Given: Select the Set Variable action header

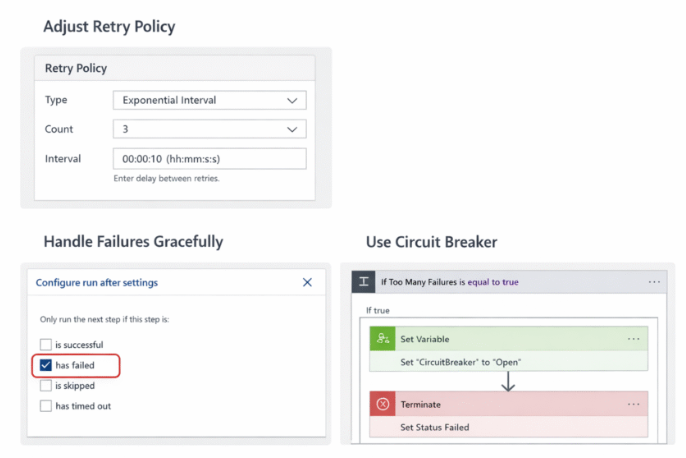Looking at the screenshot, I should tap(500, 339).
